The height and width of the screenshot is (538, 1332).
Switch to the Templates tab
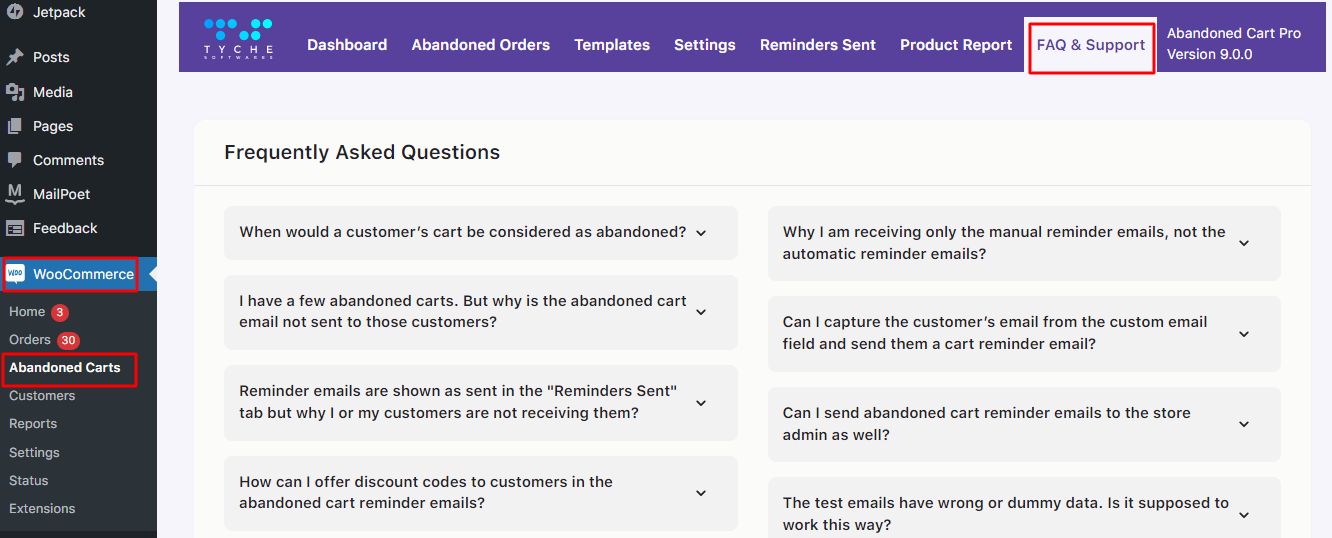coord(612,44)
